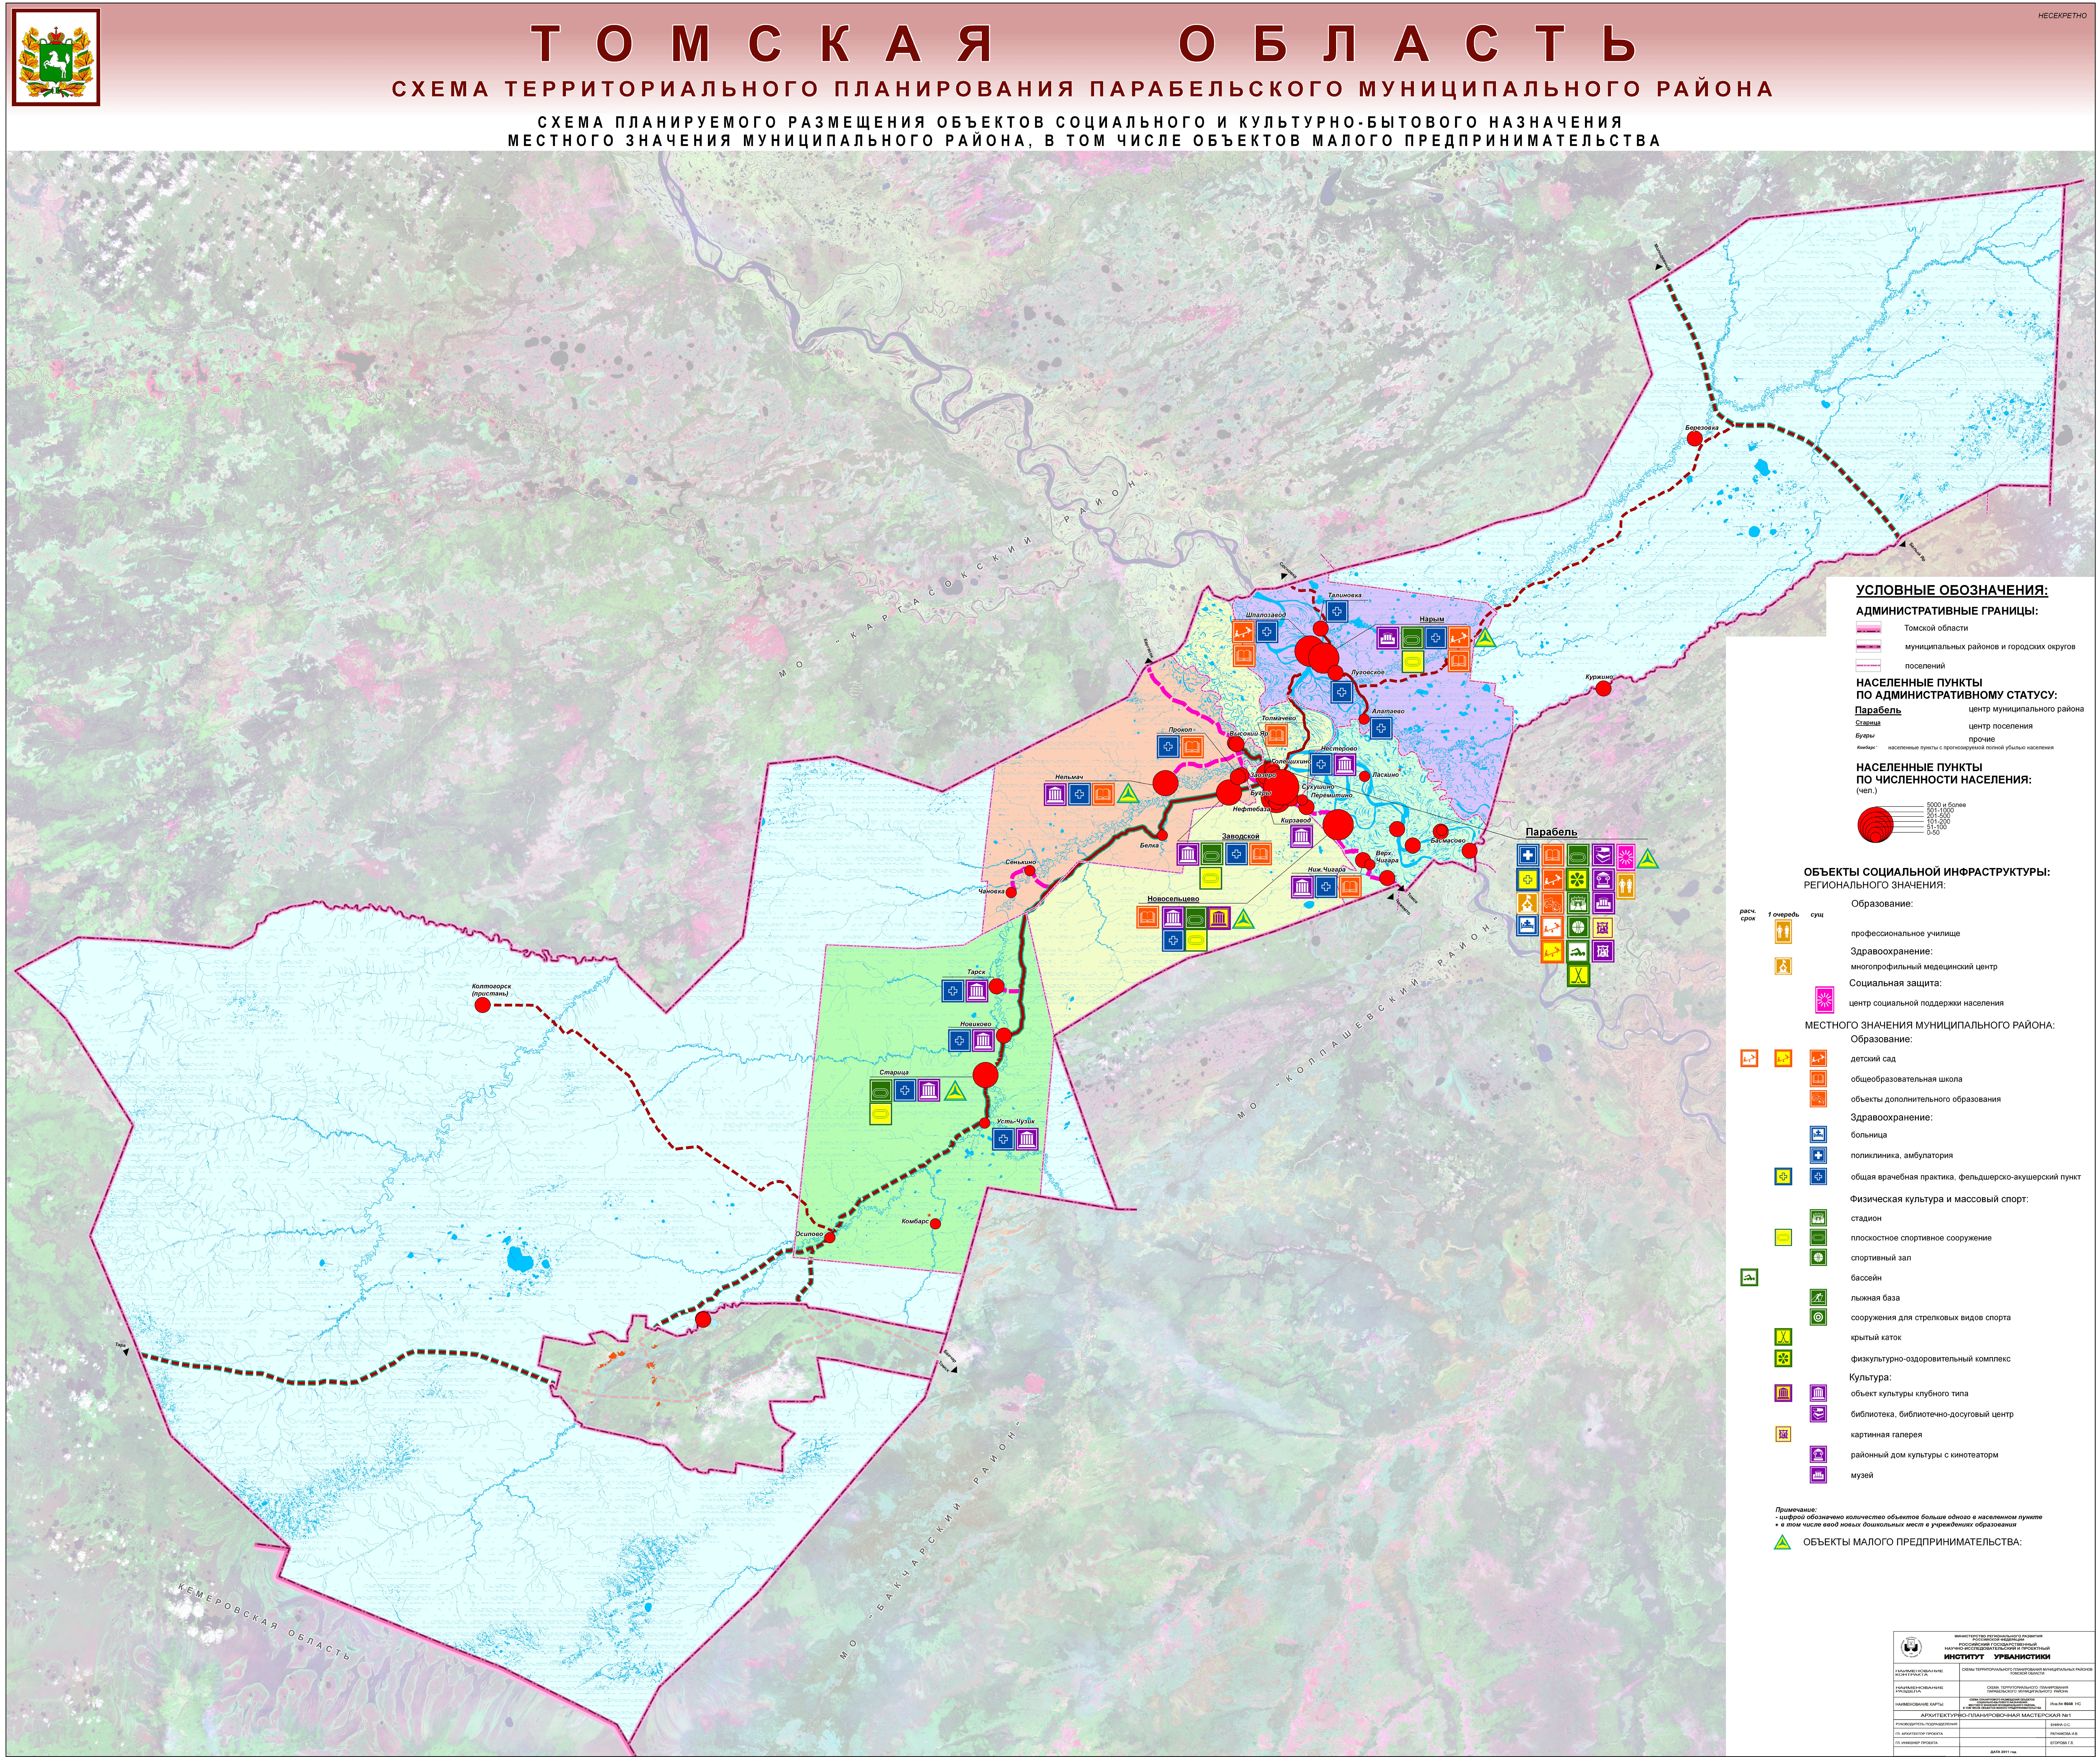Click the районный дом культуры legend icon

point(1818,1455)
